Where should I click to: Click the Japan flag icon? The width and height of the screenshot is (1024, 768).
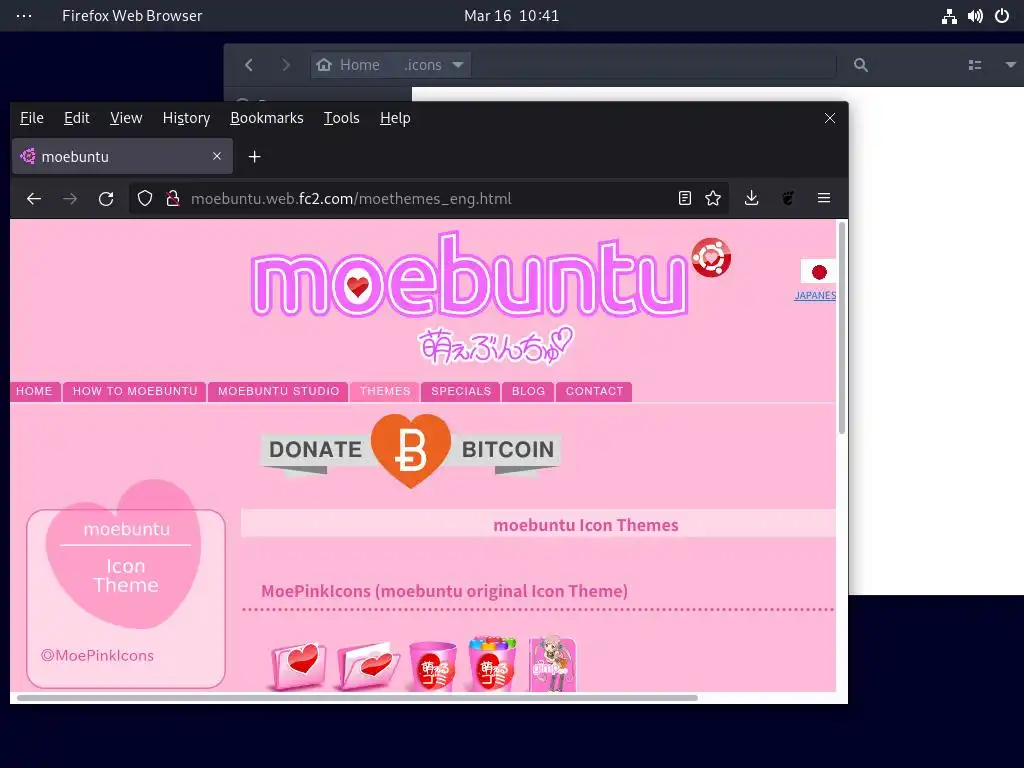coord(818,272)
